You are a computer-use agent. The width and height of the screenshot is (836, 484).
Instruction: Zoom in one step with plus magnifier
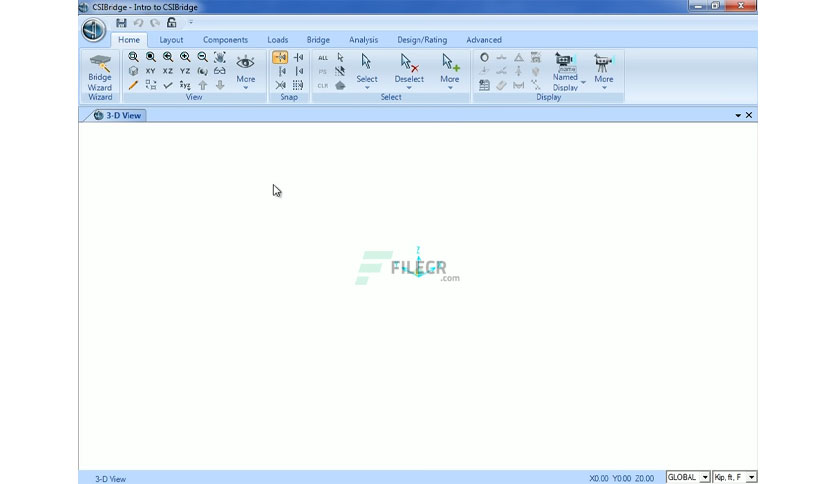[x=185, y=57]
